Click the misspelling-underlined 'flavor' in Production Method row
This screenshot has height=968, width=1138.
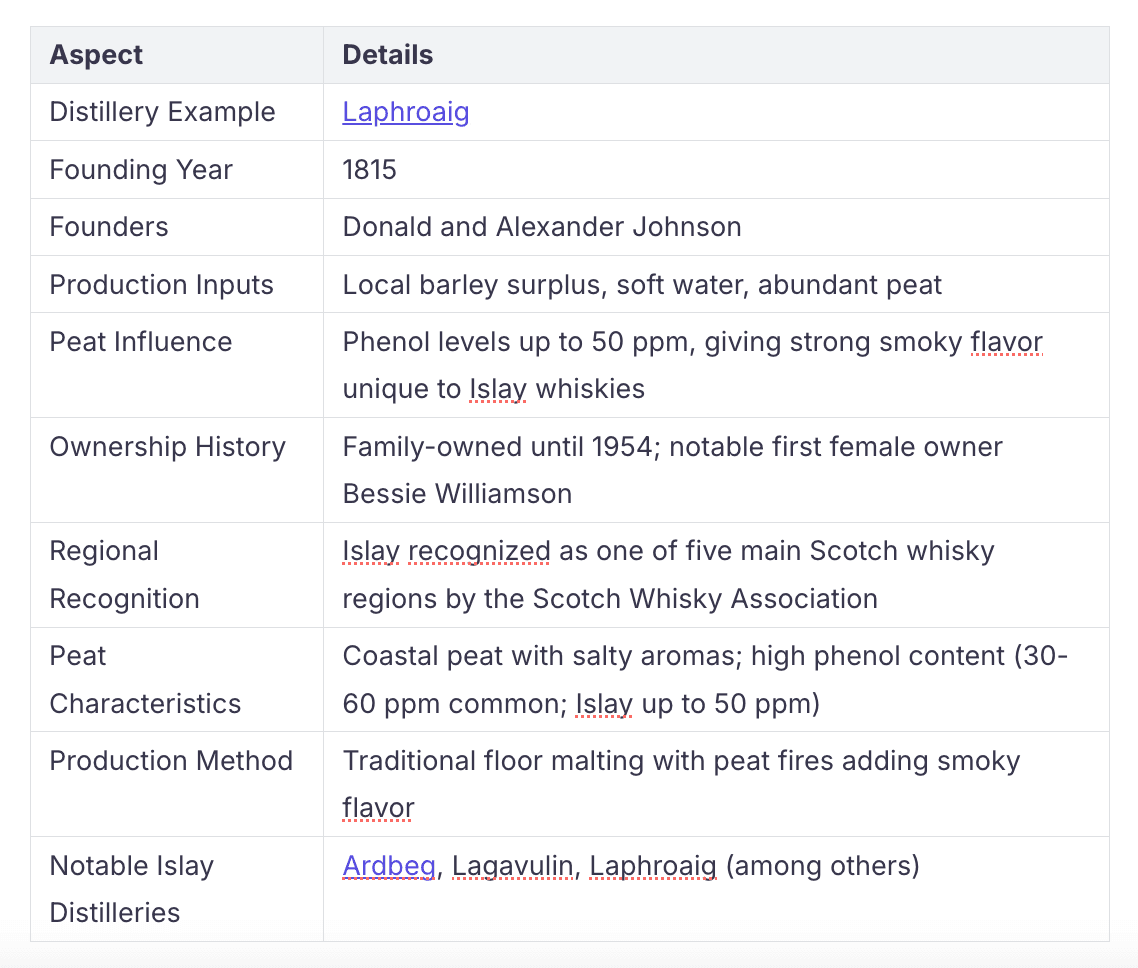[378, 808]
